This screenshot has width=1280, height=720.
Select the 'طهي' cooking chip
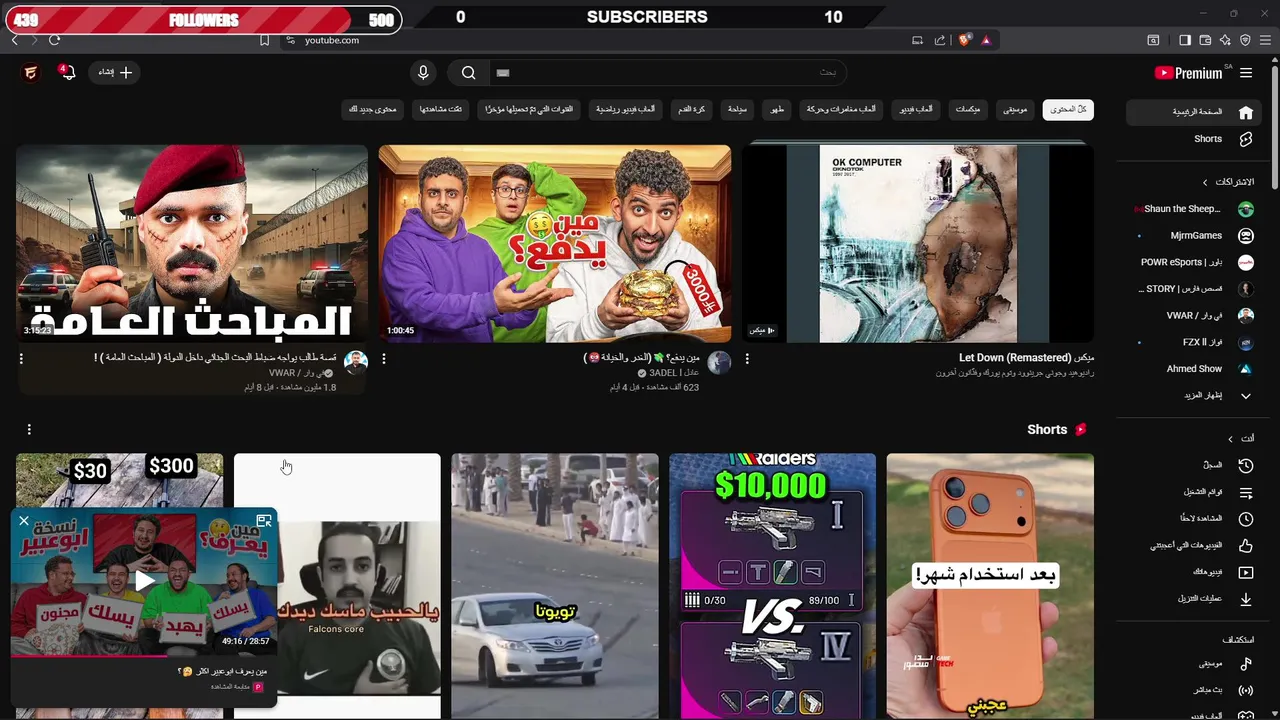pos(777,109)
